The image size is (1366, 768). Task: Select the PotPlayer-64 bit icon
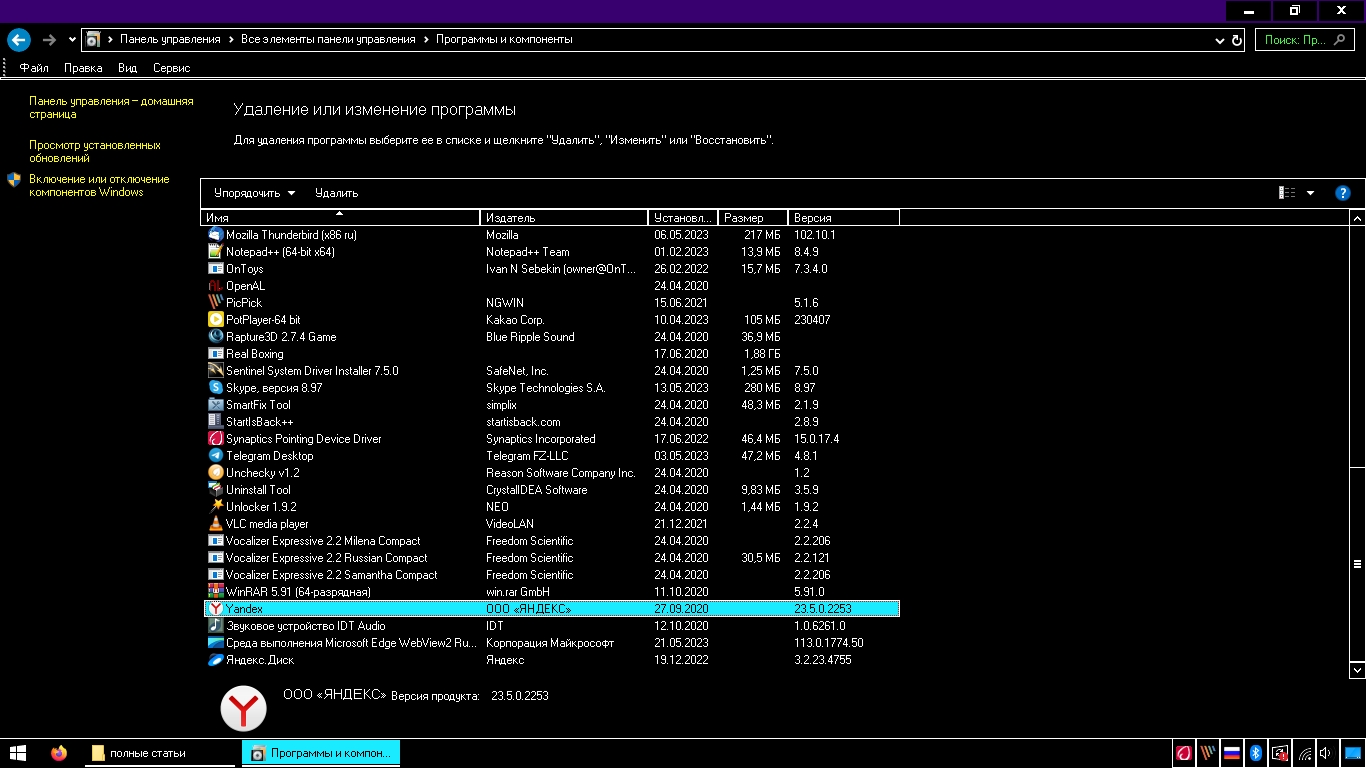(215, 320)
